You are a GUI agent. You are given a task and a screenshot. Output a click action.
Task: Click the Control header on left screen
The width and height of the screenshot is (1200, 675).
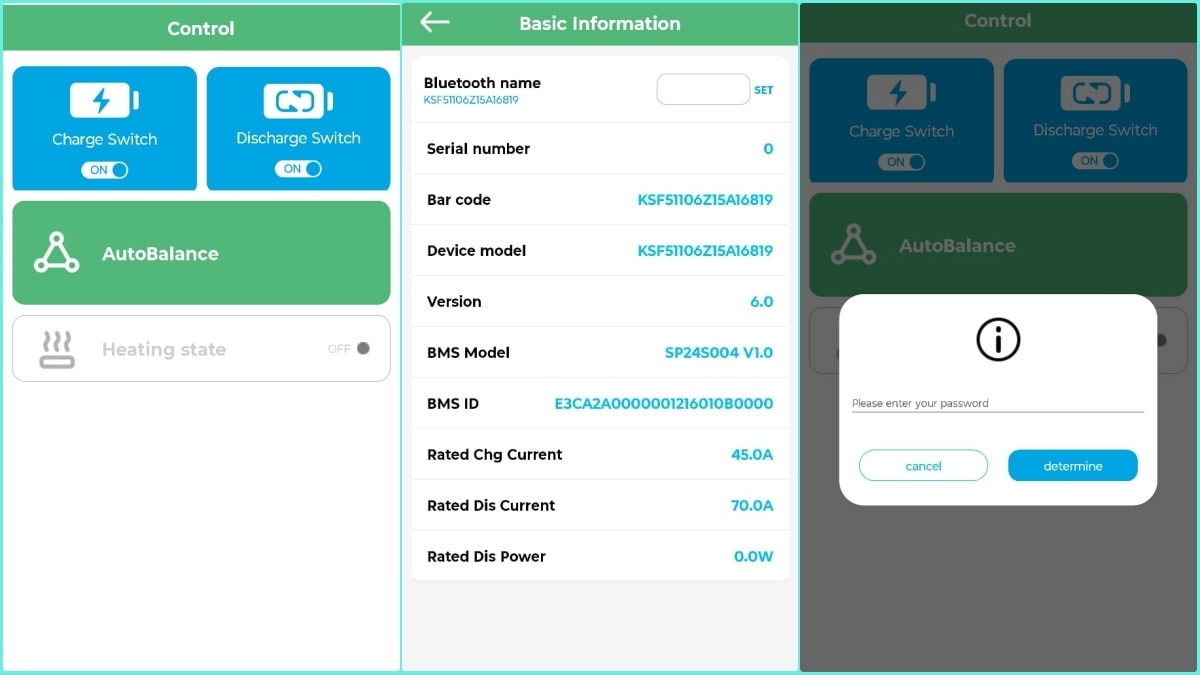201,28
